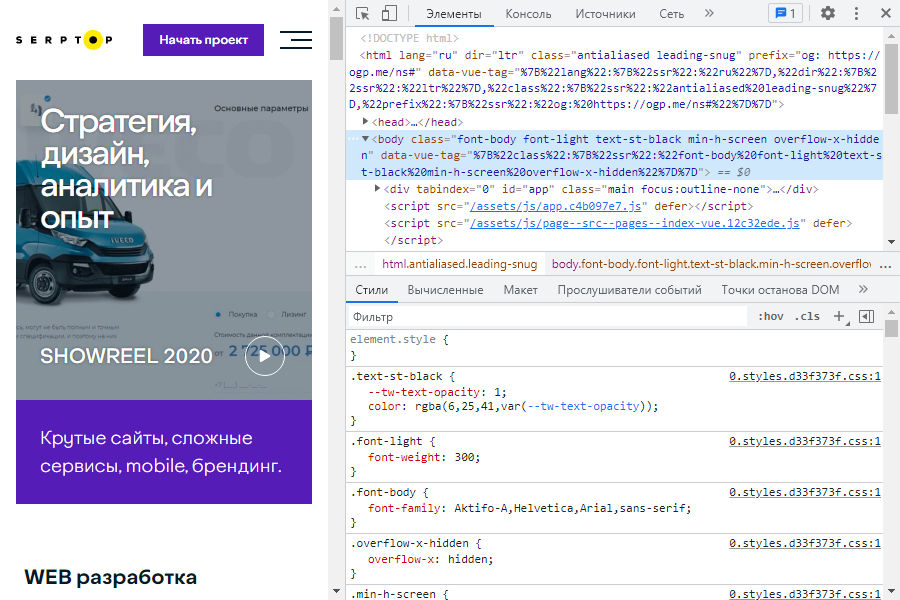Open the website hamburger menu

tap(296, 40)
